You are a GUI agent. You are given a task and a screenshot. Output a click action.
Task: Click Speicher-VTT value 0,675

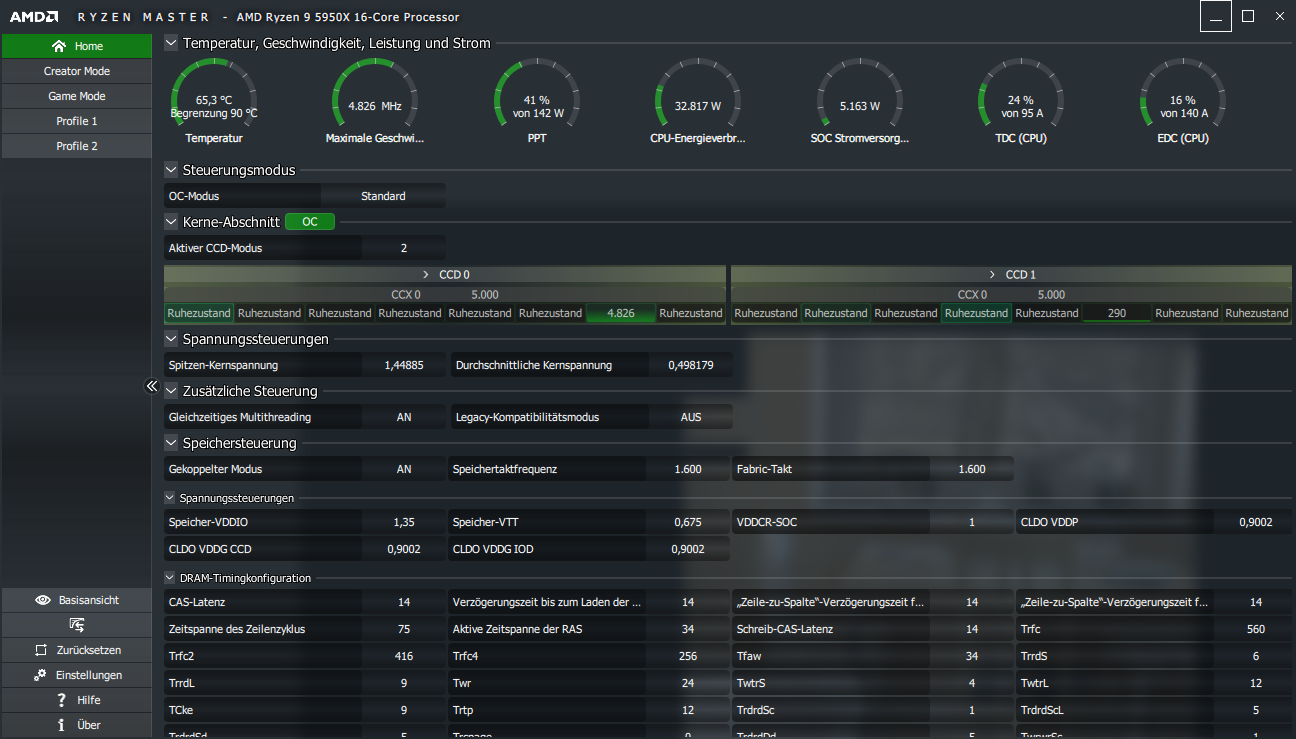[x=688, y=522]
